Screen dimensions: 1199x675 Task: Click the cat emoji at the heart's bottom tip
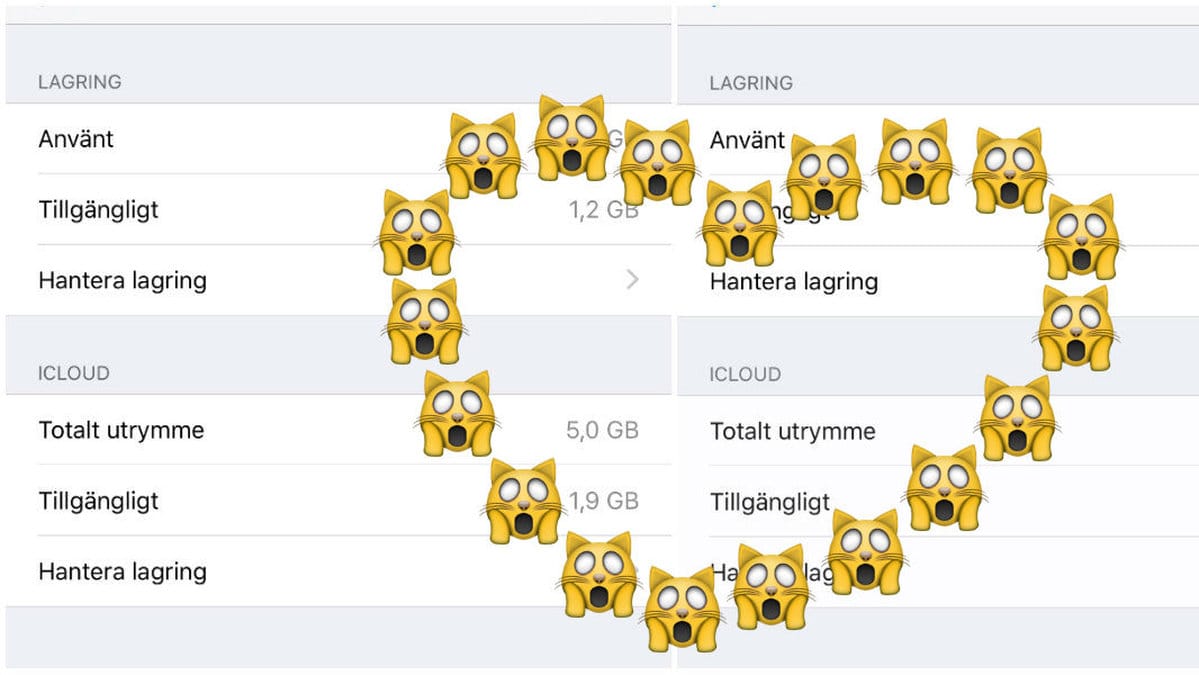pyautogui.click(x=682, y=609)
